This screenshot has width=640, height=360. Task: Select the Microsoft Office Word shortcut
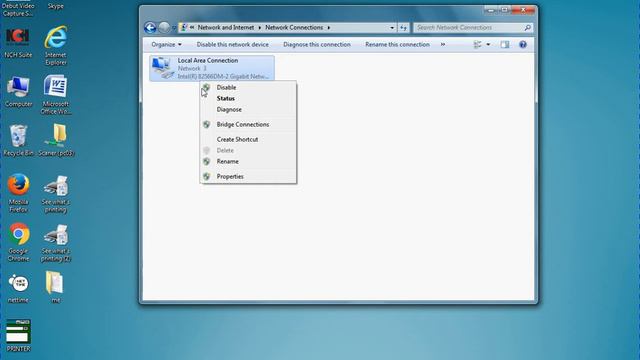(x=56, y=95)
